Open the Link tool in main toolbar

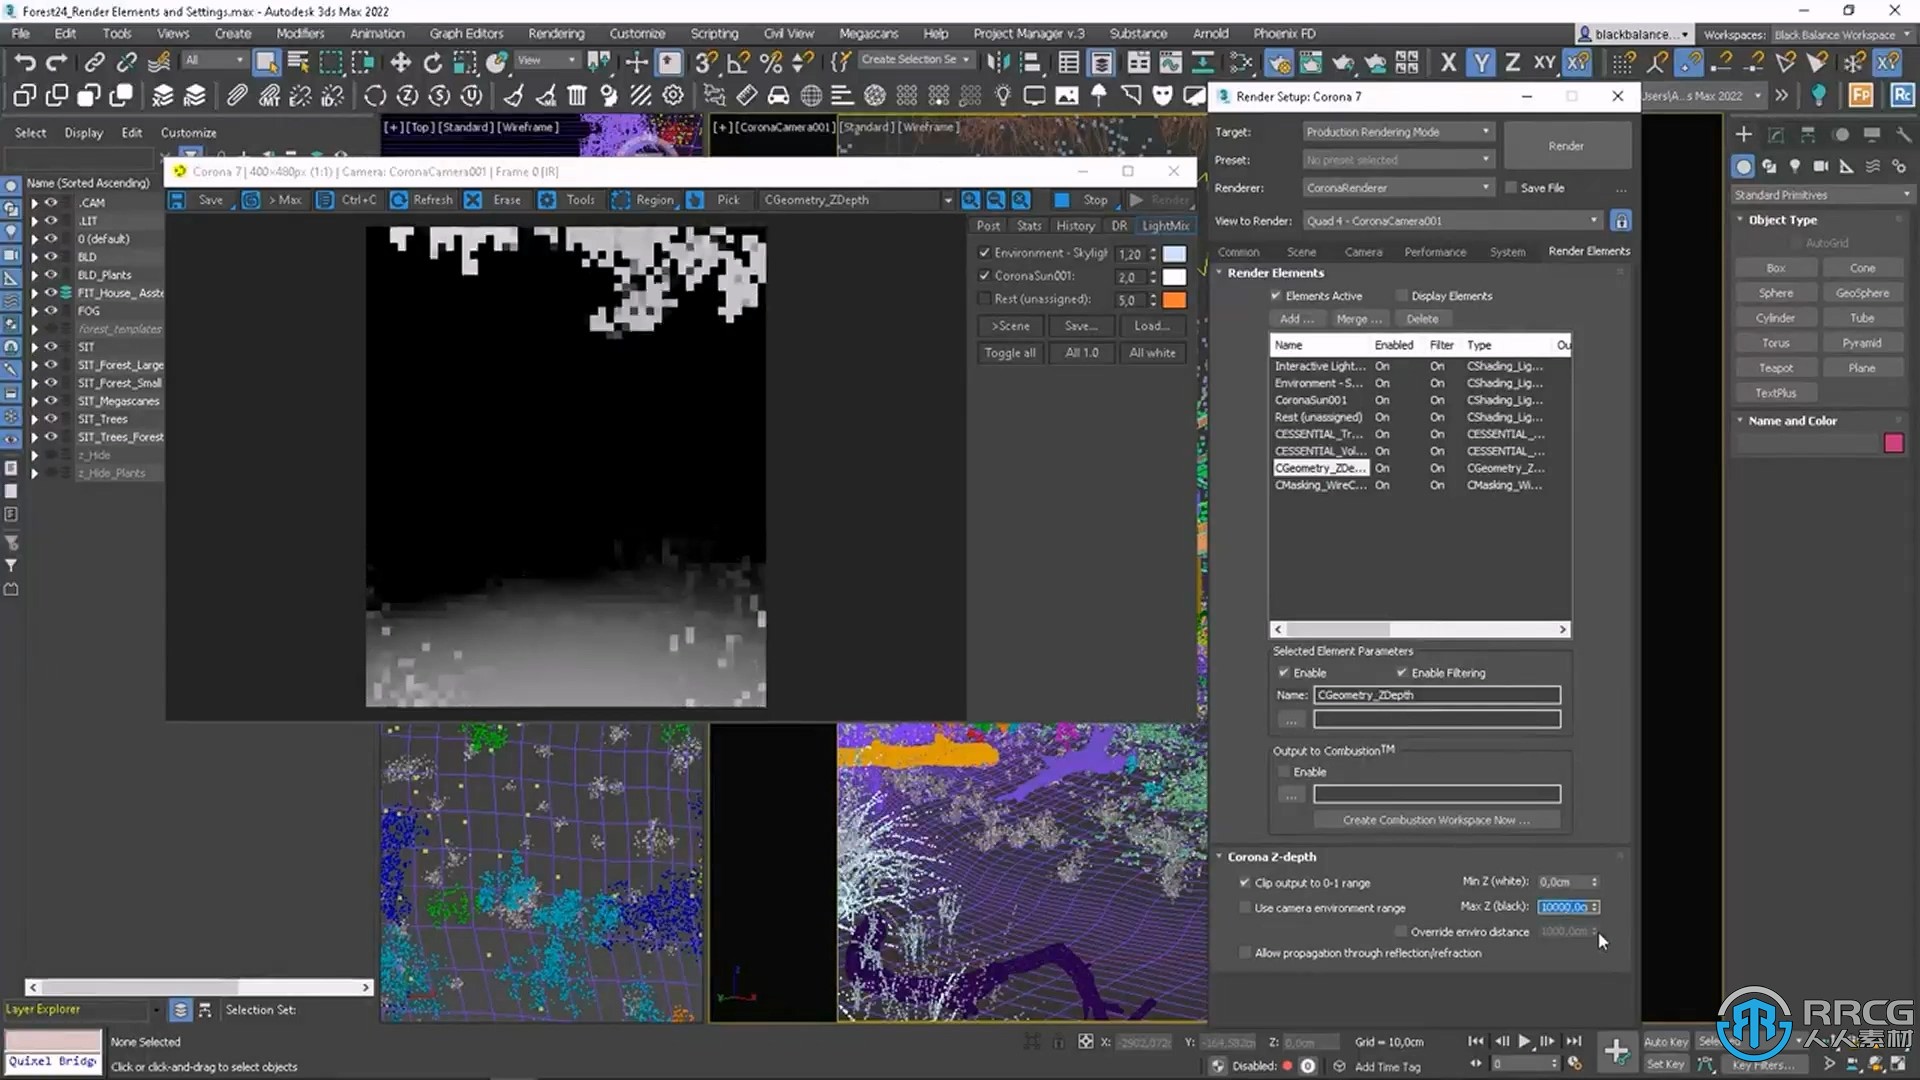(x=94, y=63)
